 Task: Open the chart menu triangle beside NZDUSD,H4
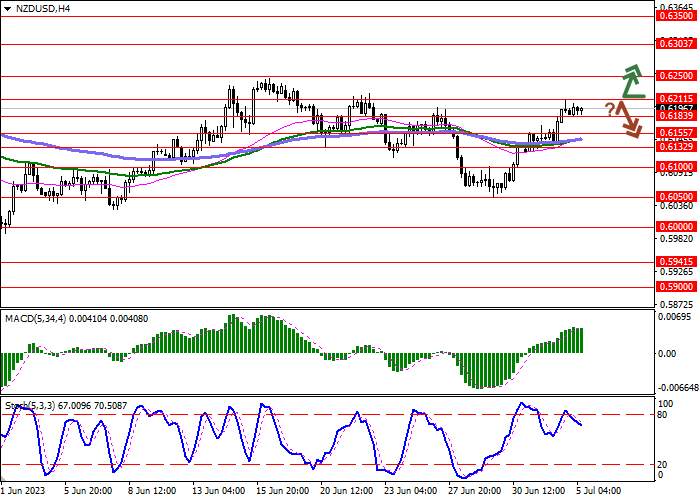click(7, 8)
